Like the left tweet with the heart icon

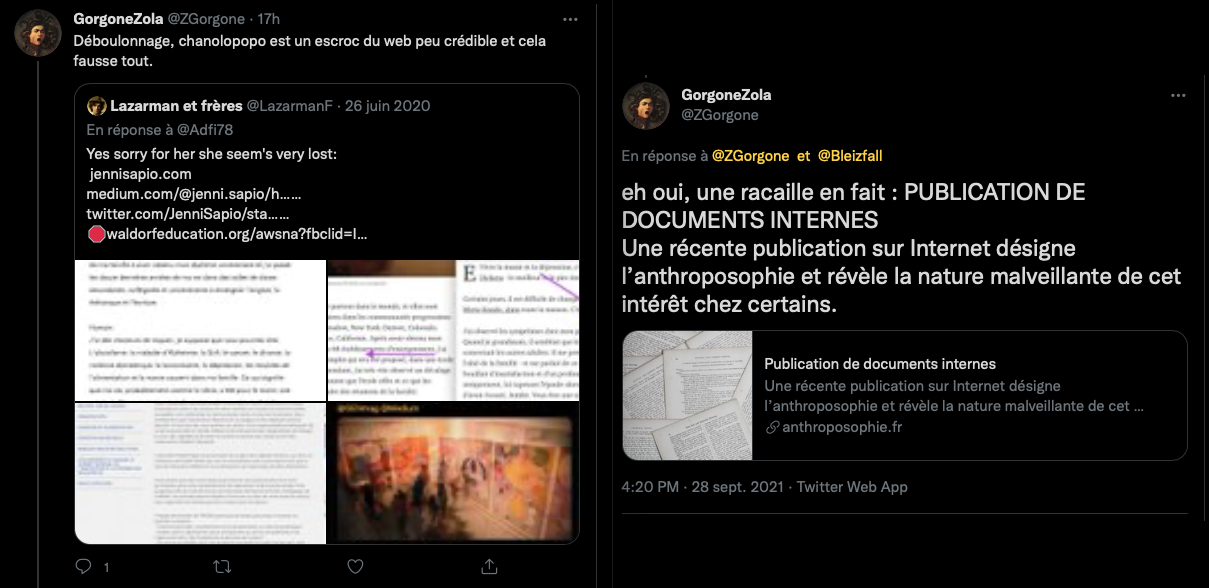coord(355,566)
